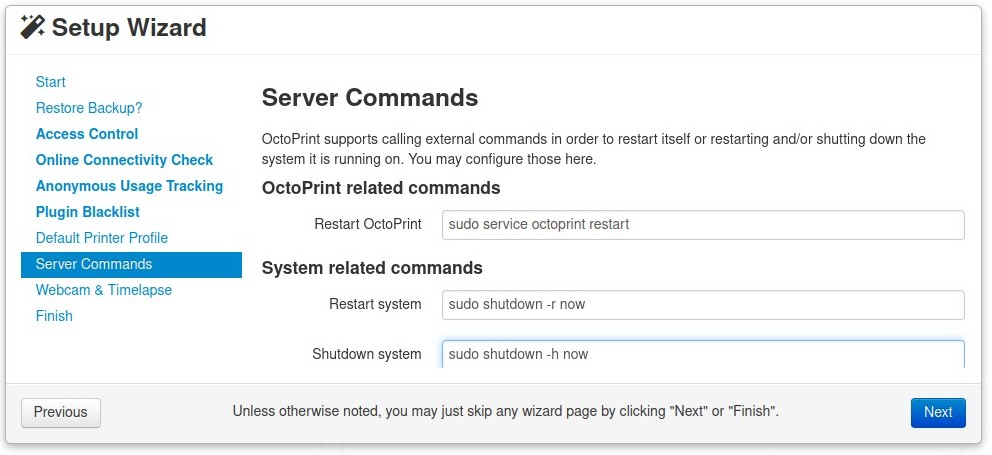Open the Default Printer Profile step
The image size is (992, 455).
click(x=102, y=238)
